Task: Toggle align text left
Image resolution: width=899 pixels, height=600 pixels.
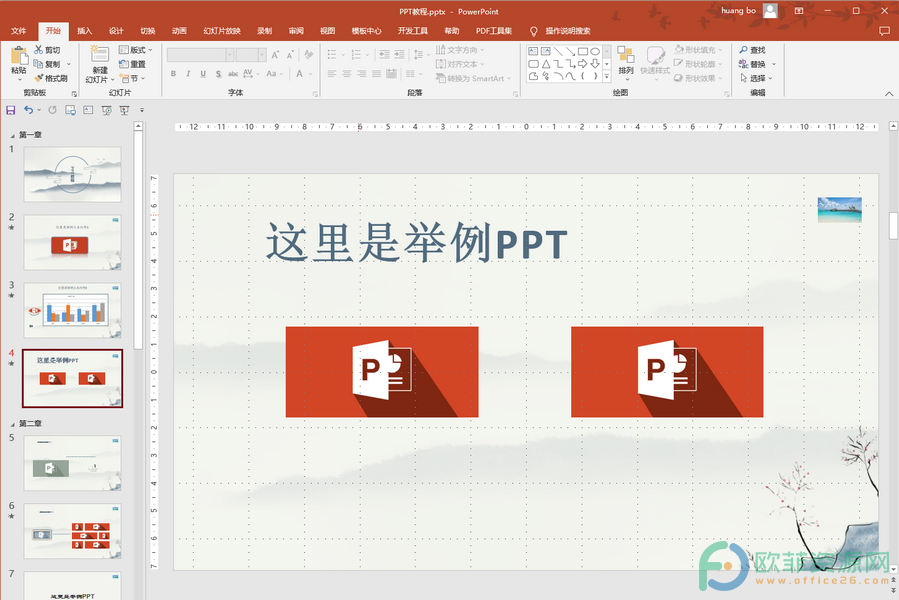Action: [332, 73]
